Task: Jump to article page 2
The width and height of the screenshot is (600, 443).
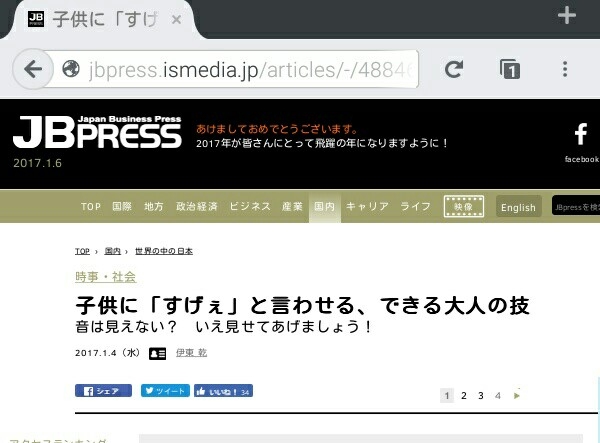Action: point(464,396)
